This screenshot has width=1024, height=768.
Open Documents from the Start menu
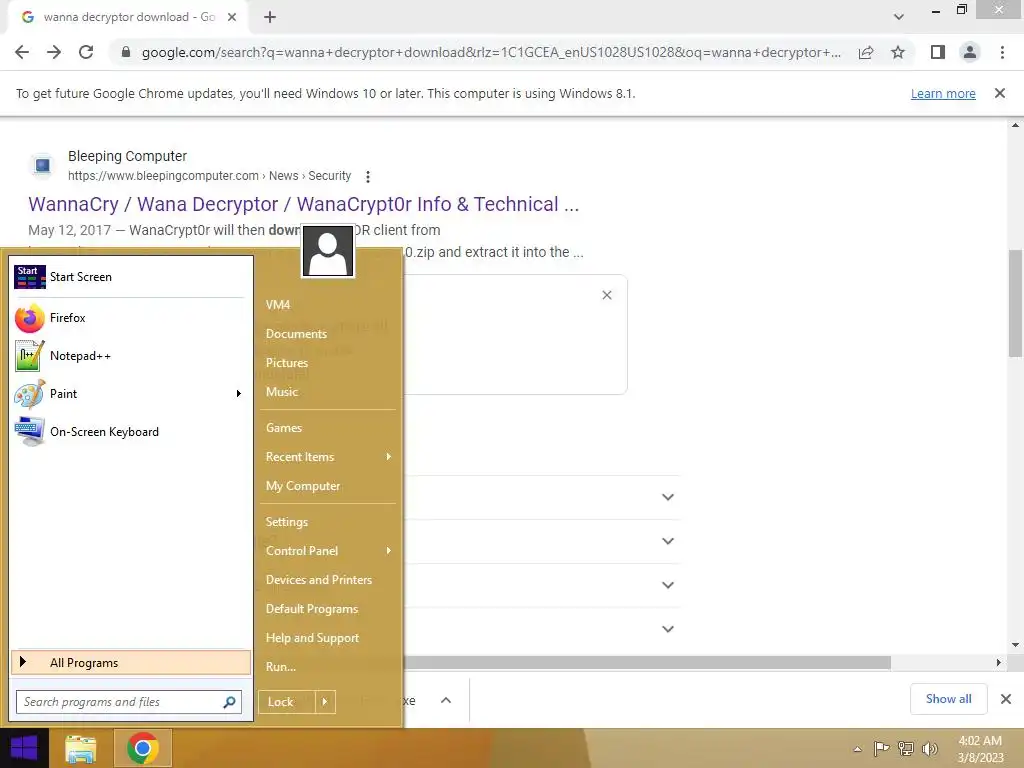[296, 334]
